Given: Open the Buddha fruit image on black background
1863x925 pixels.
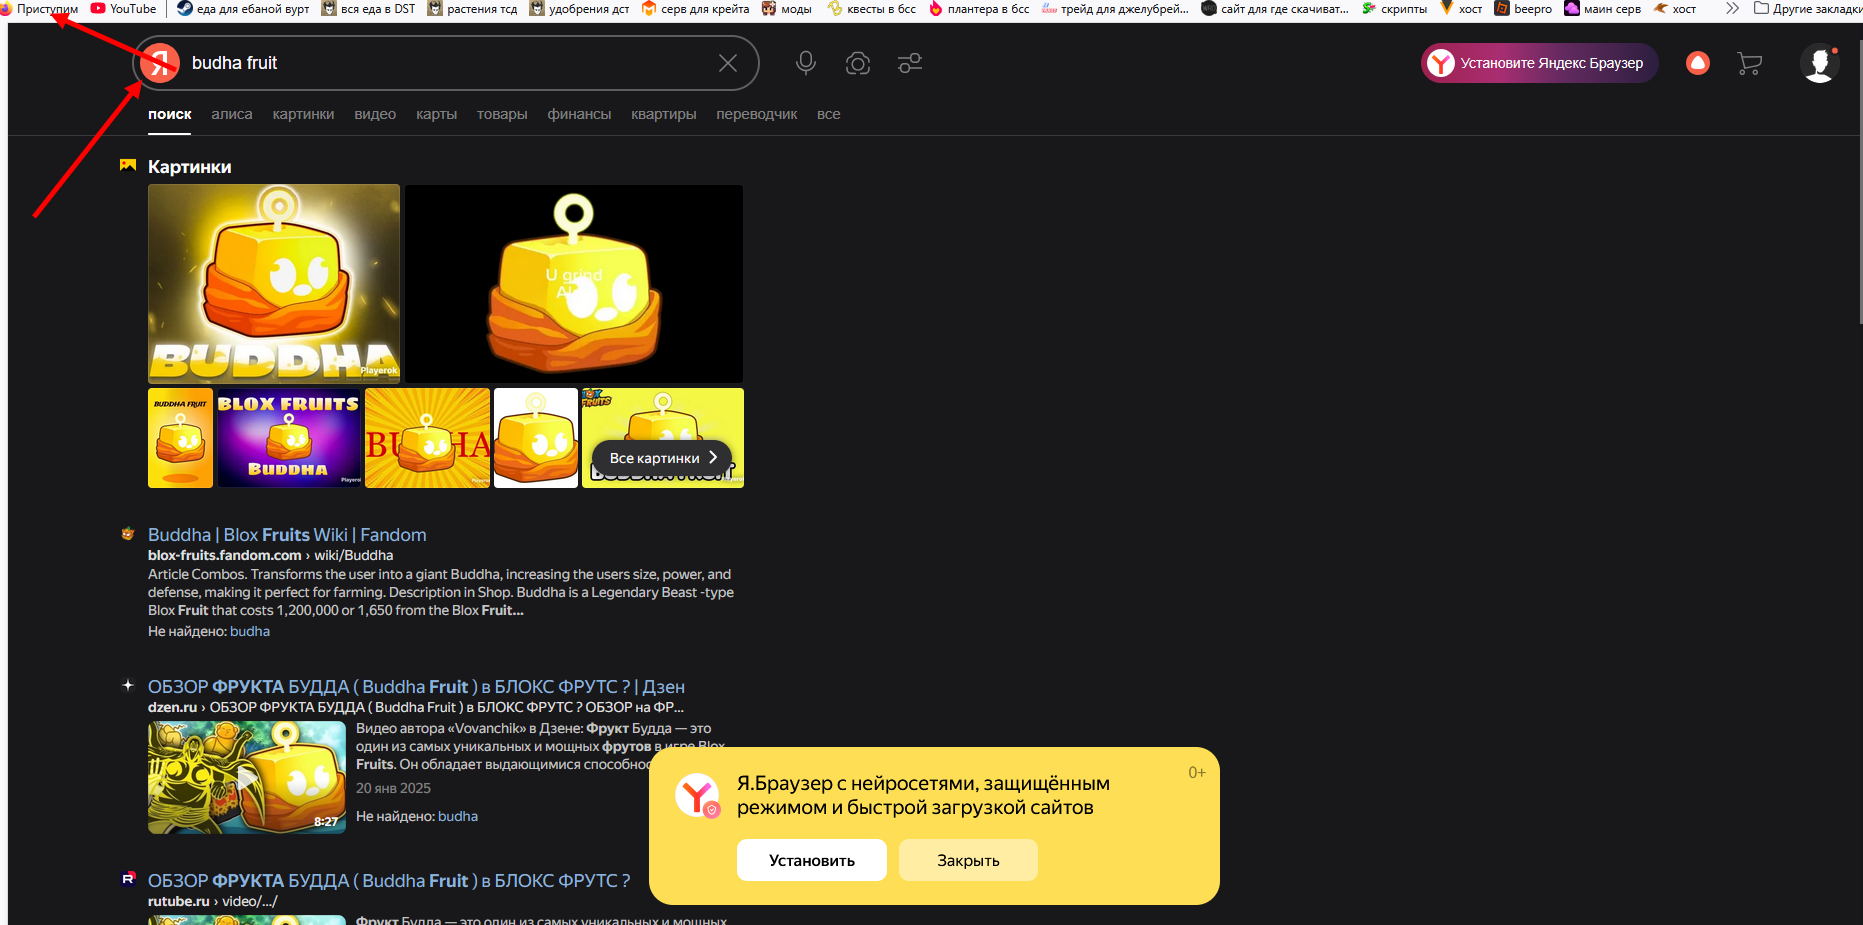Looking at the screenshot, I should point(574,284).
